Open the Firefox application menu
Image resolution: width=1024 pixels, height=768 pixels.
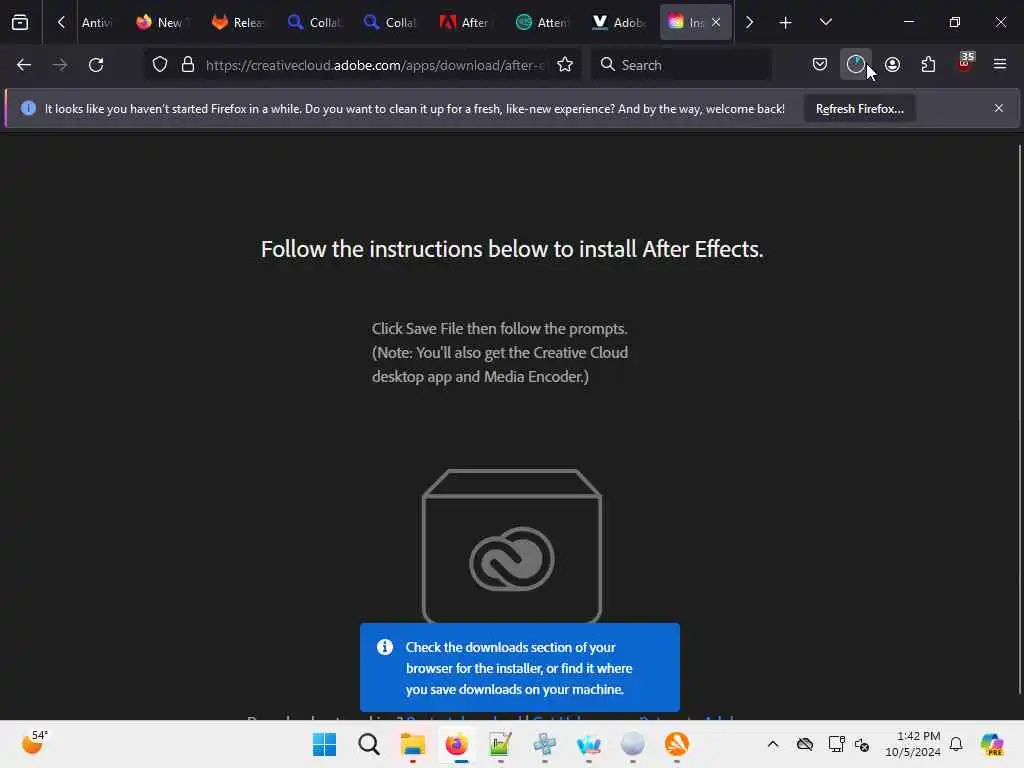coord(1000,64)
